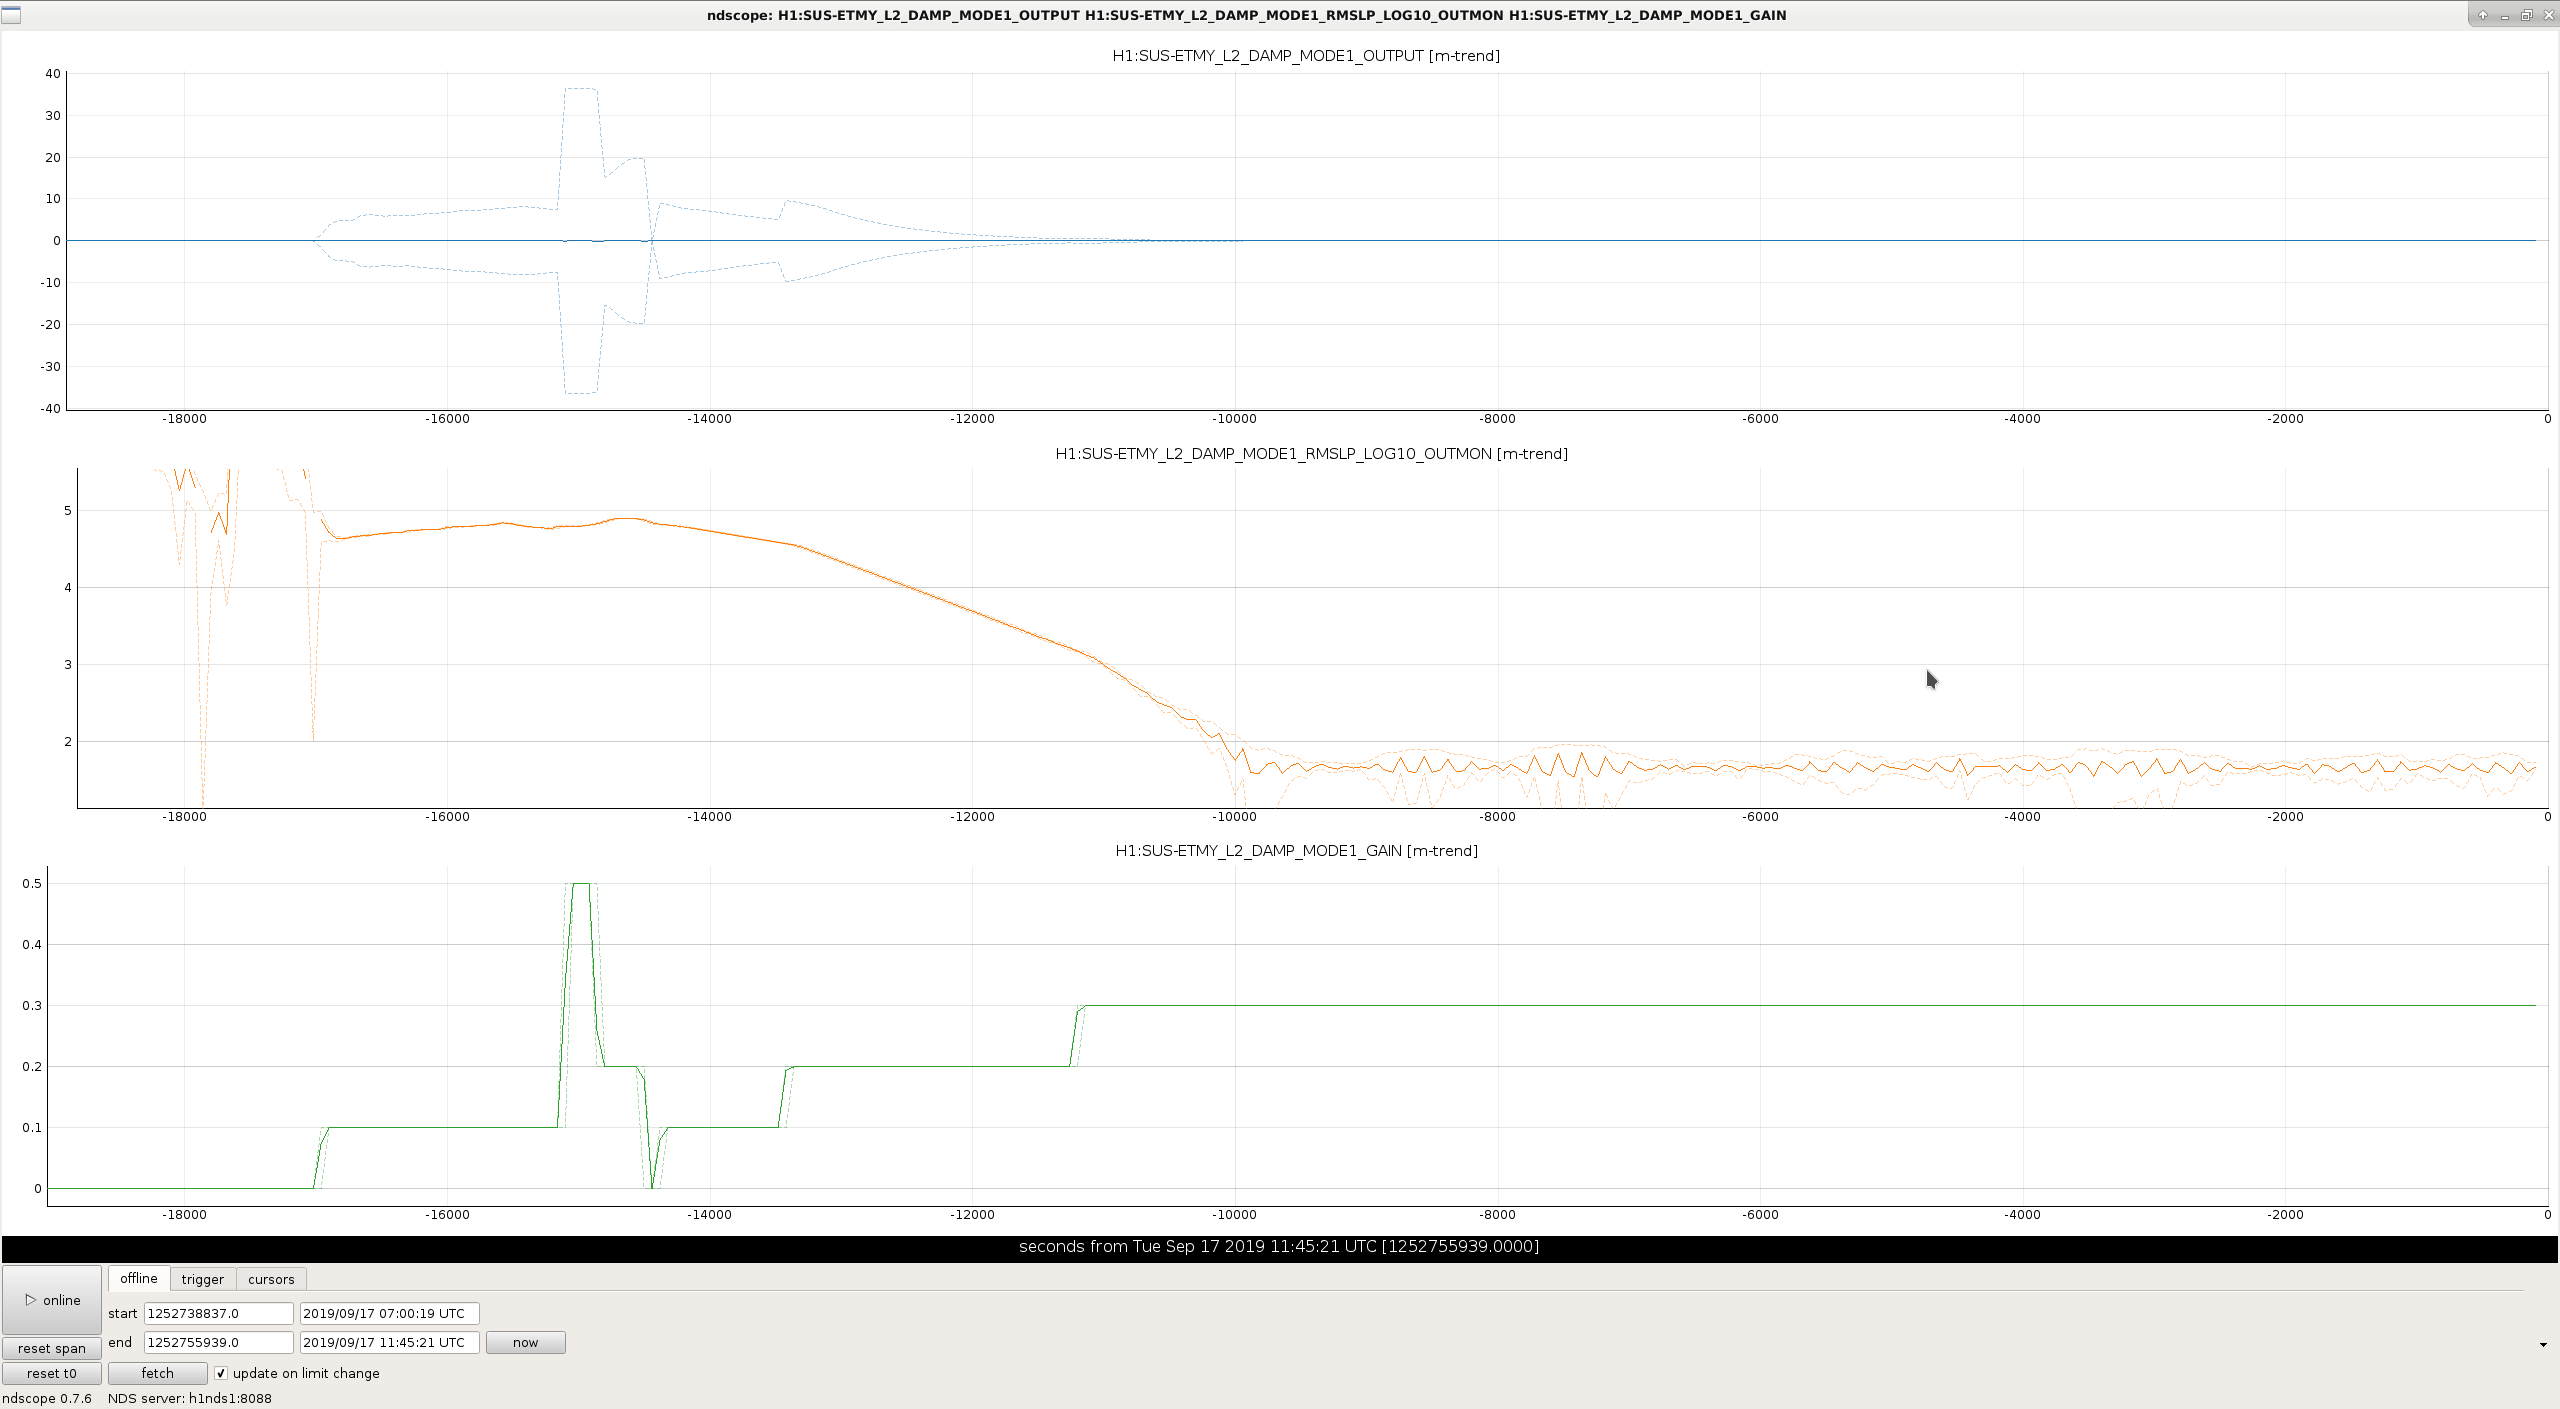Click the reset t0 button
2560x1409 pixels.
click(x=52, y=1373)
